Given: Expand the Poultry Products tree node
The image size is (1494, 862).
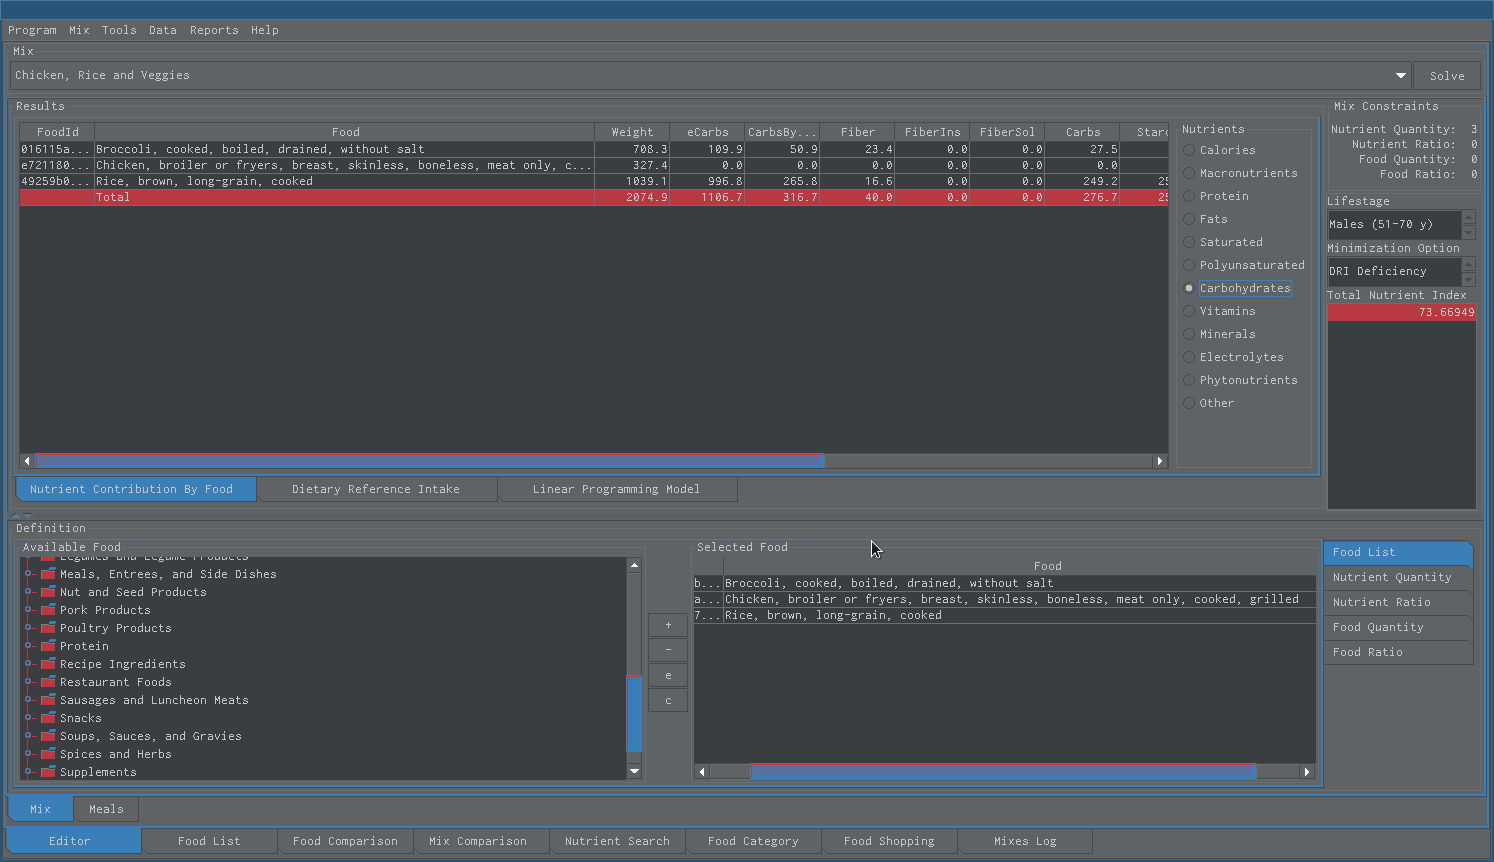Looking at the screenshot, I should [29, 628].
